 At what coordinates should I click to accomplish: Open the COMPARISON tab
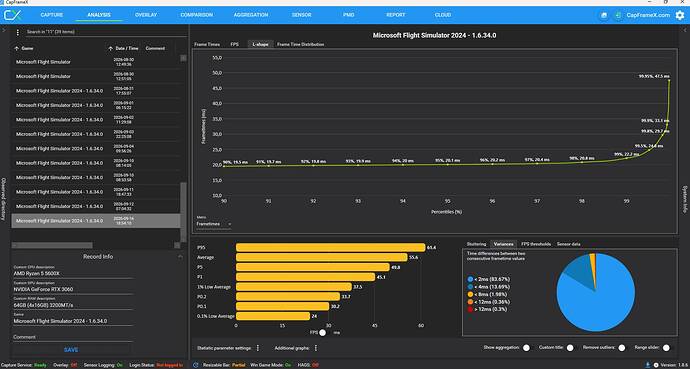point(197,15)
